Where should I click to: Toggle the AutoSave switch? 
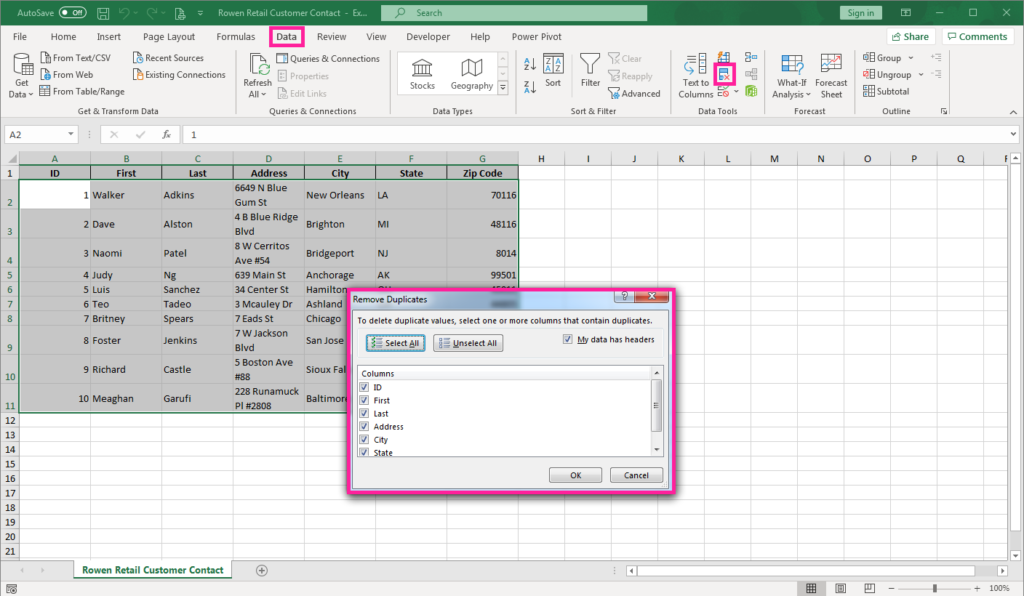(72, 12)
